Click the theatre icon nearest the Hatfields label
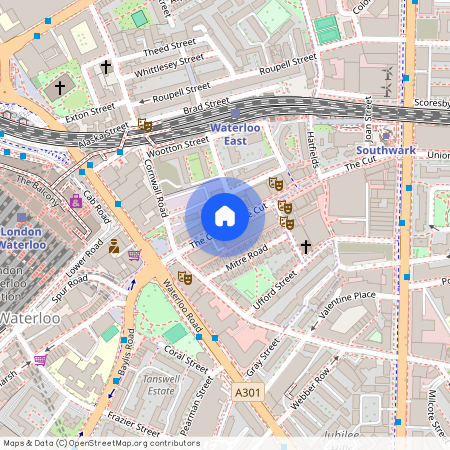 276,183
